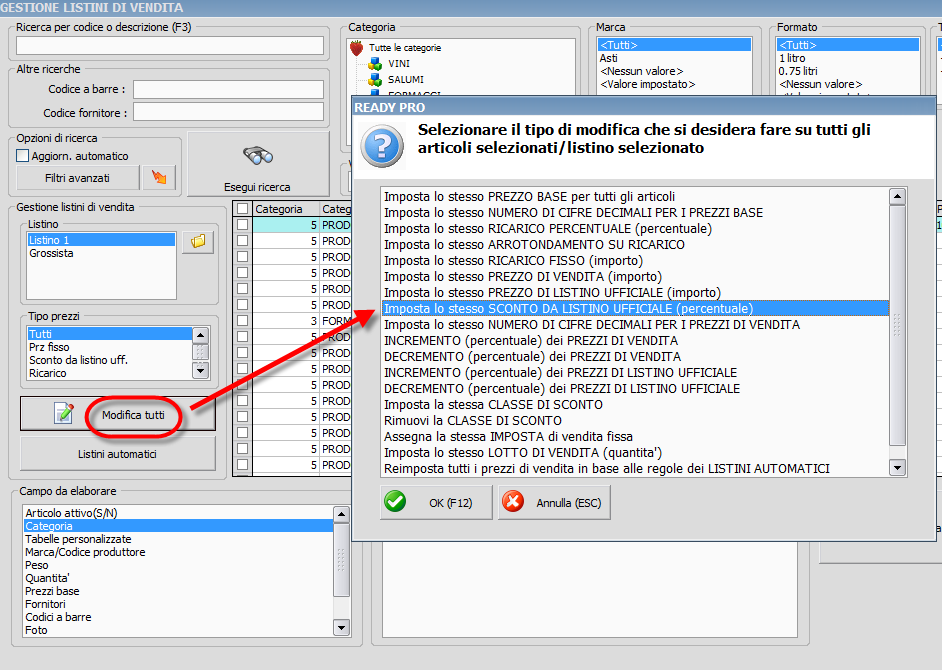Check the checkbox of the FORM category row
Image resolution: width=942 pixels, height=670 pixels.
coord(242,321)
